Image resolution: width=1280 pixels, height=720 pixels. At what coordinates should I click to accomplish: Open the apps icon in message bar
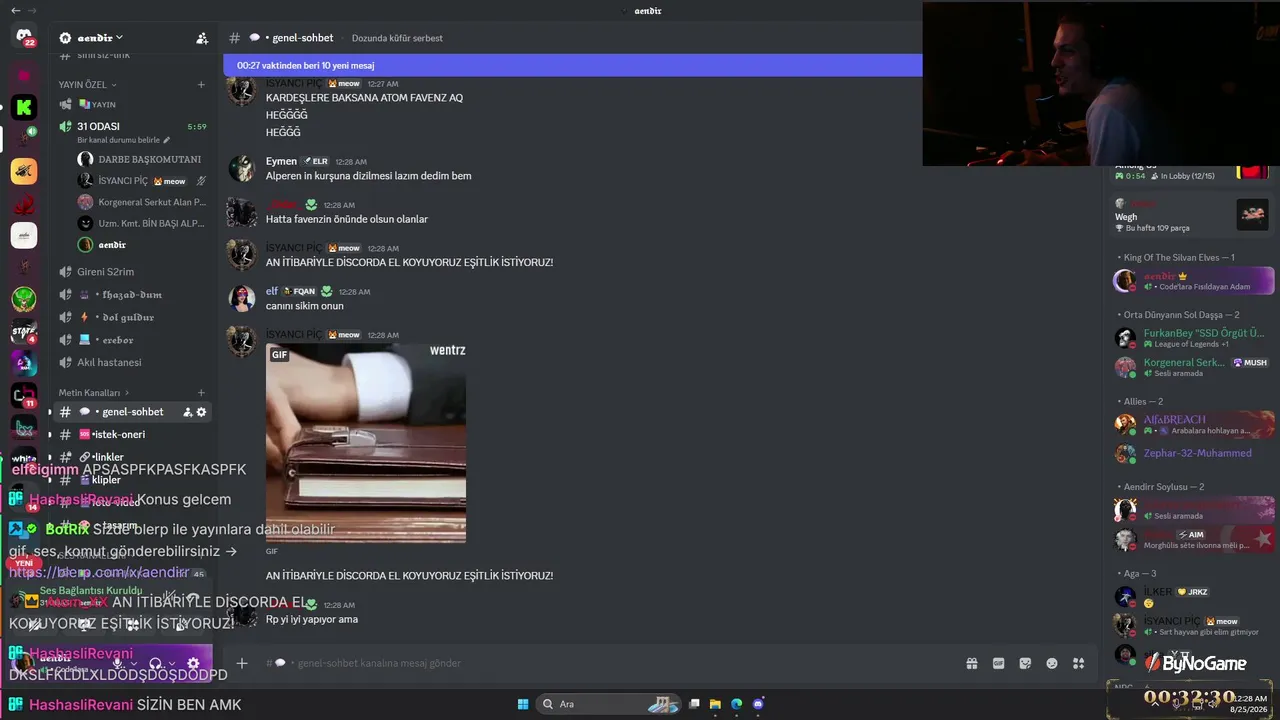click(x=1078, y=663)
